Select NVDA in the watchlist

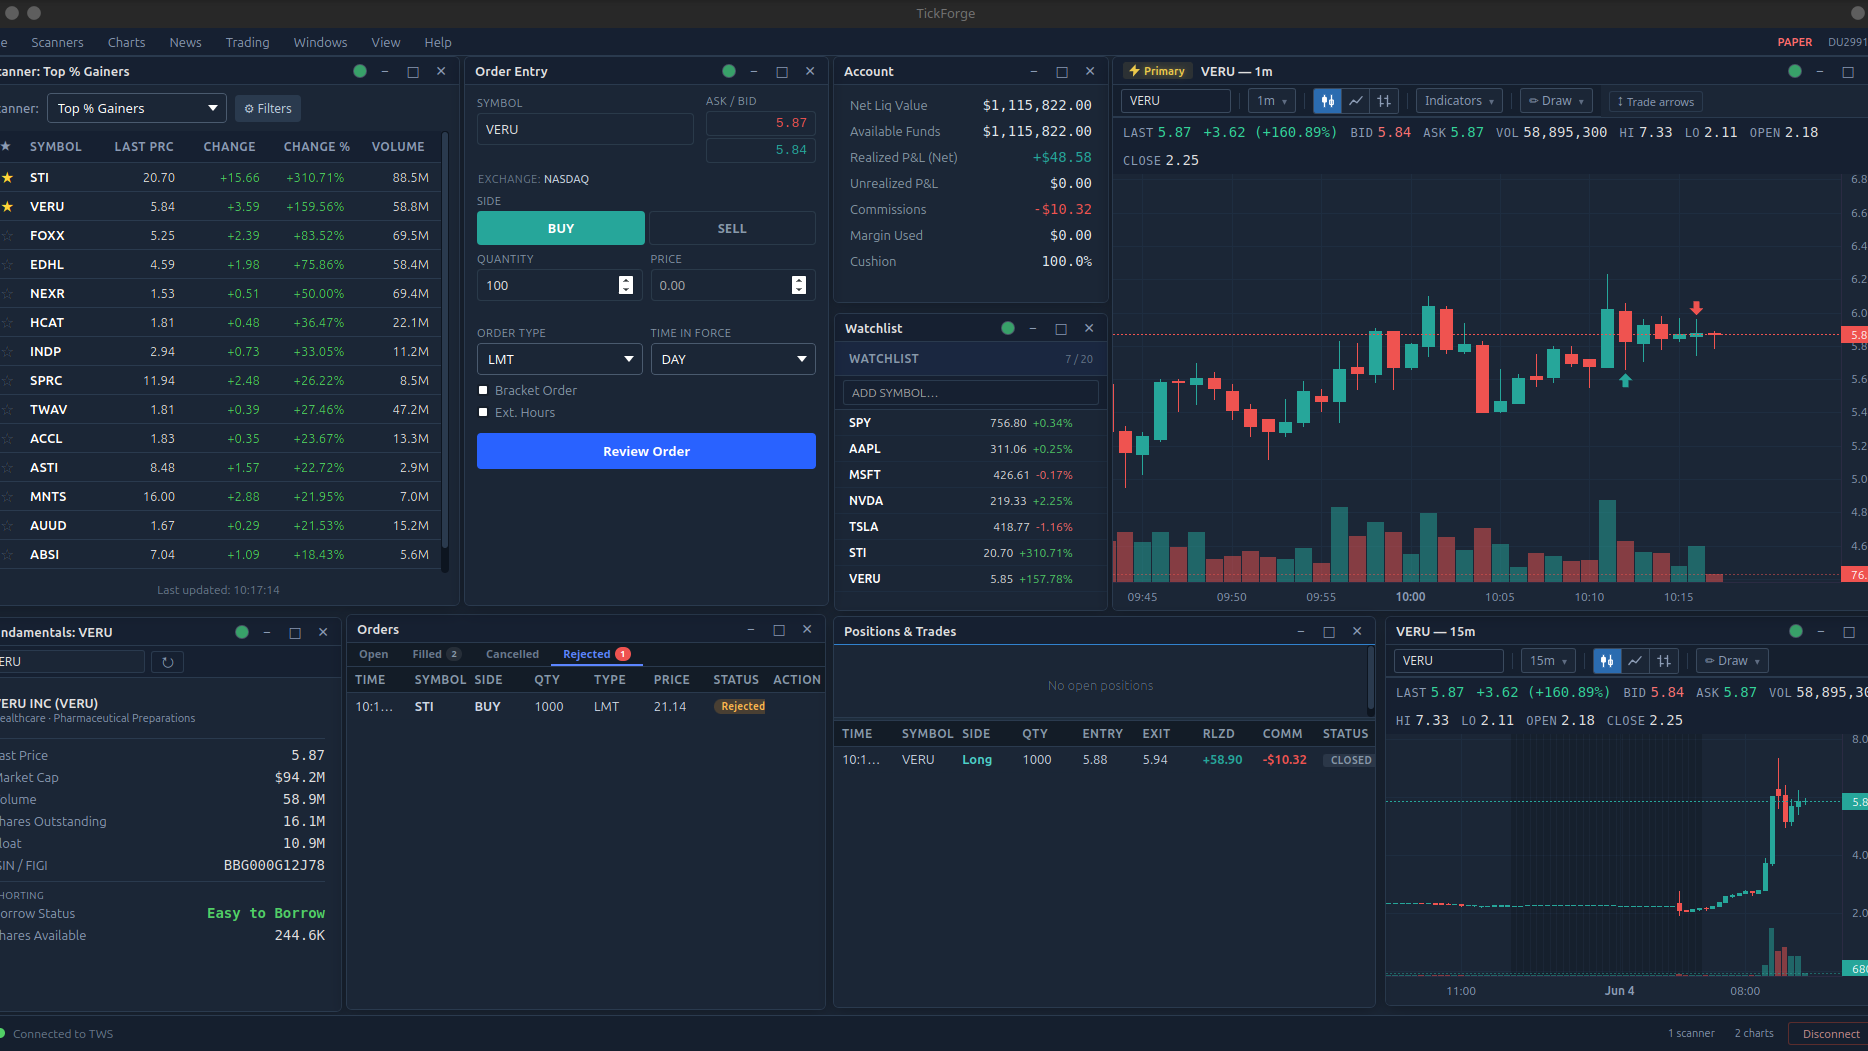coord(969,501)
